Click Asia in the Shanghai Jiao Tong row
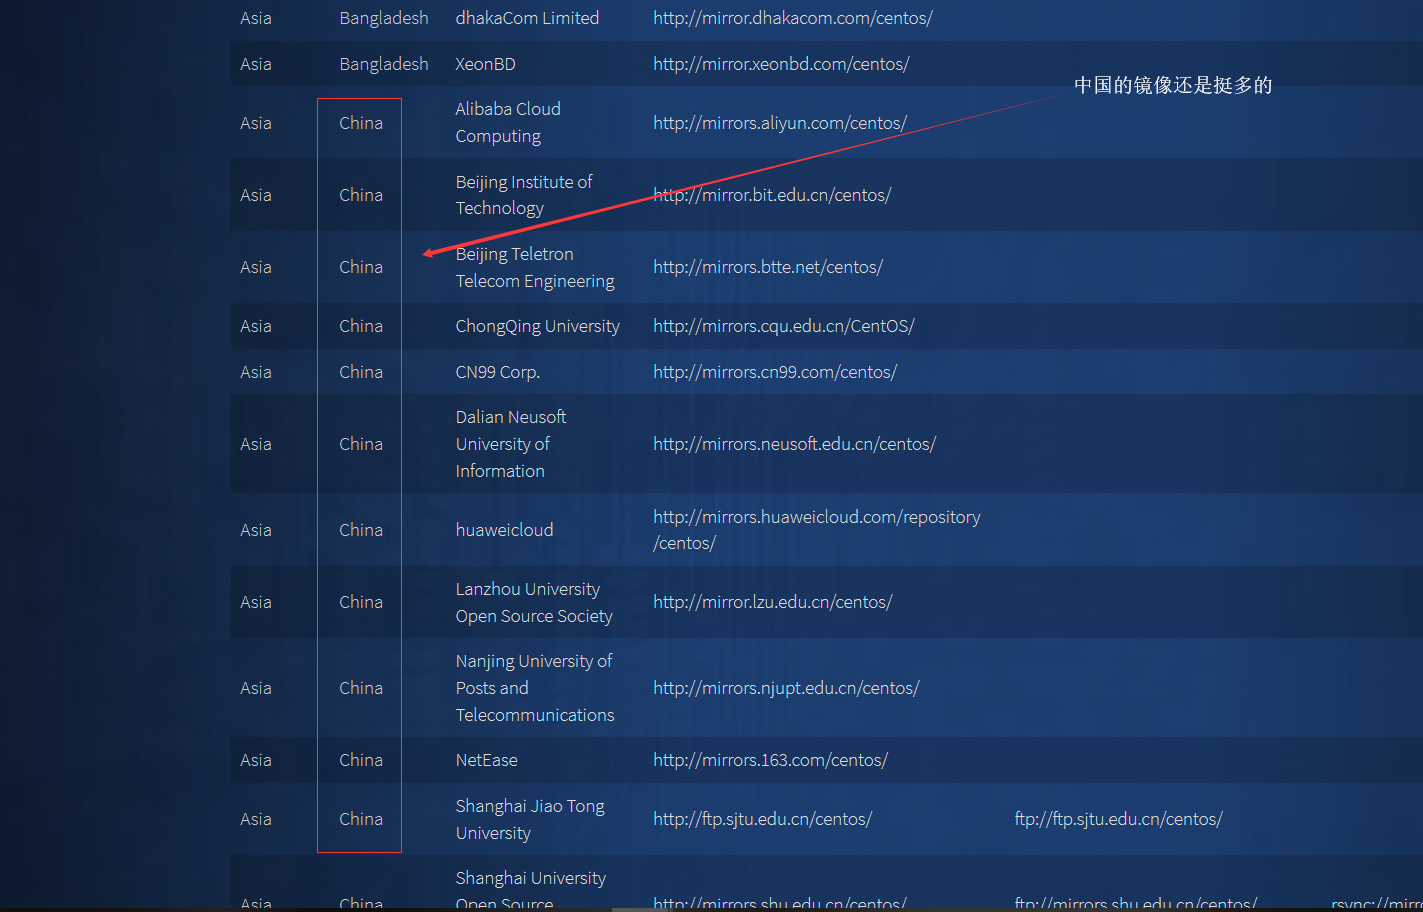 tap(256, 819)
